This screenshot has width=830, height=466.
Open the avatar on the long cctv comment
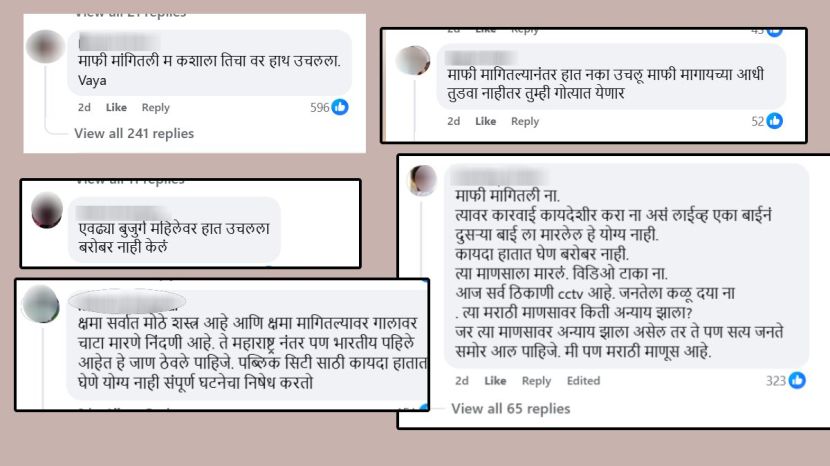422,180
